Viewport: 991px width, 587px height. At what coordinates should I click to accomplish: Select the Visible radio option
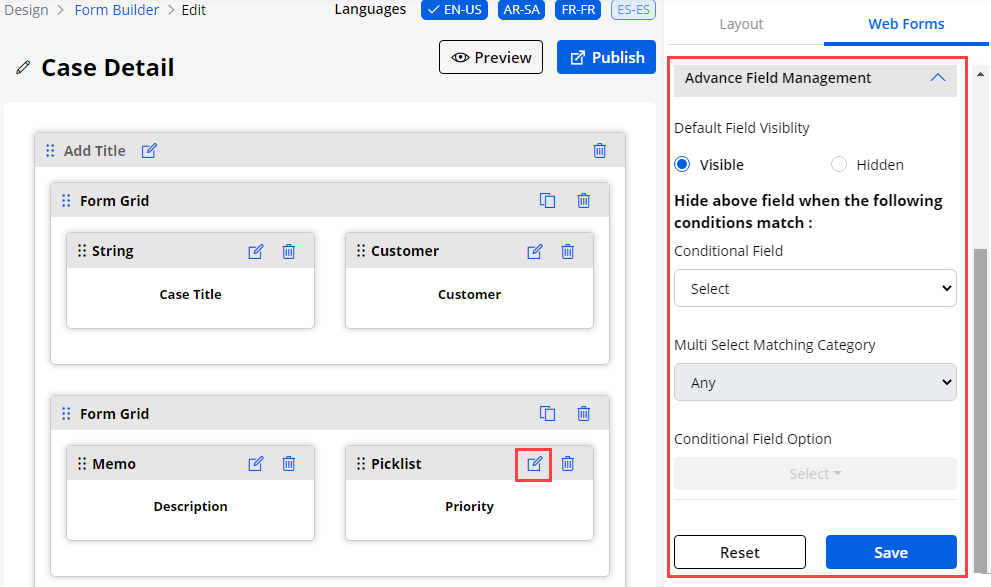tap(683, 165)
